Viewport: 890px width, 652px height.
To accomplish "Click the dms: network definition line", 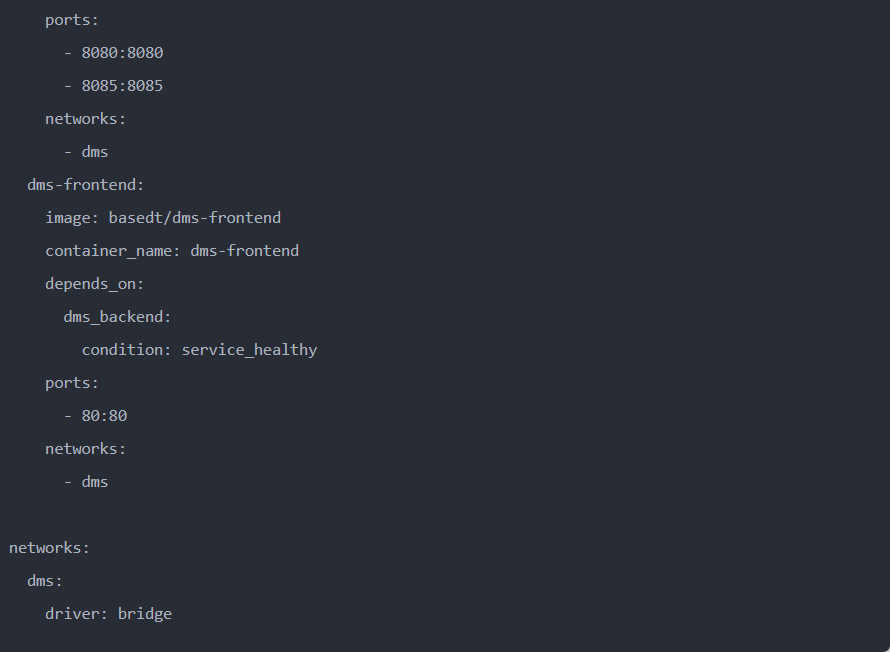I will (45, 581).
